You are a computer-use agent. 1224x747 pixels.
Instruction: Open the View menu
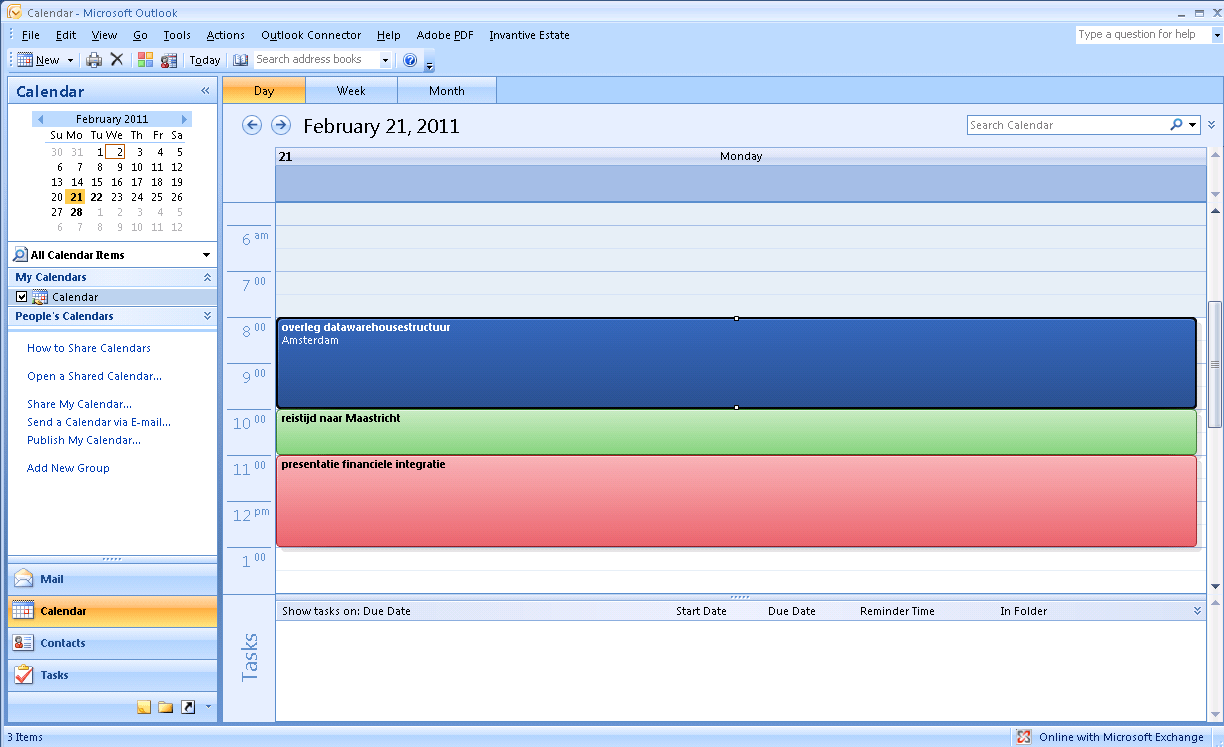point(104,35)
